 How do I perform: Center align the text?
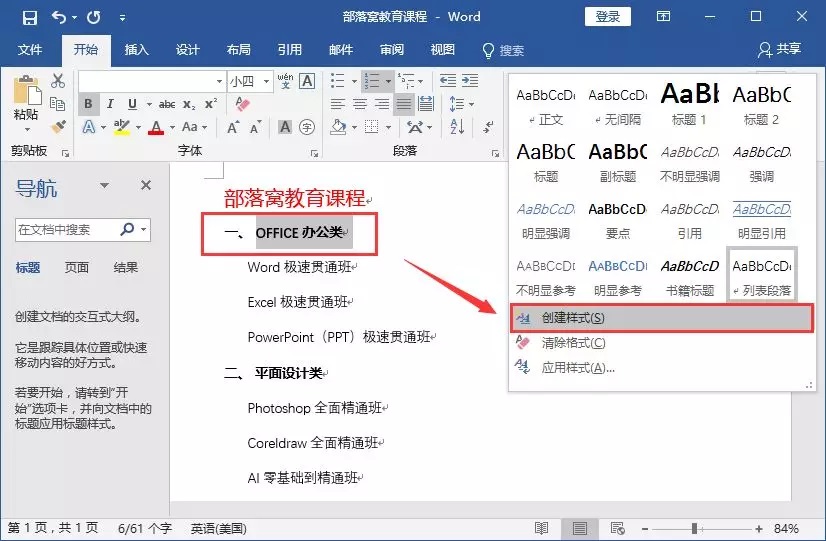point(360,104)
